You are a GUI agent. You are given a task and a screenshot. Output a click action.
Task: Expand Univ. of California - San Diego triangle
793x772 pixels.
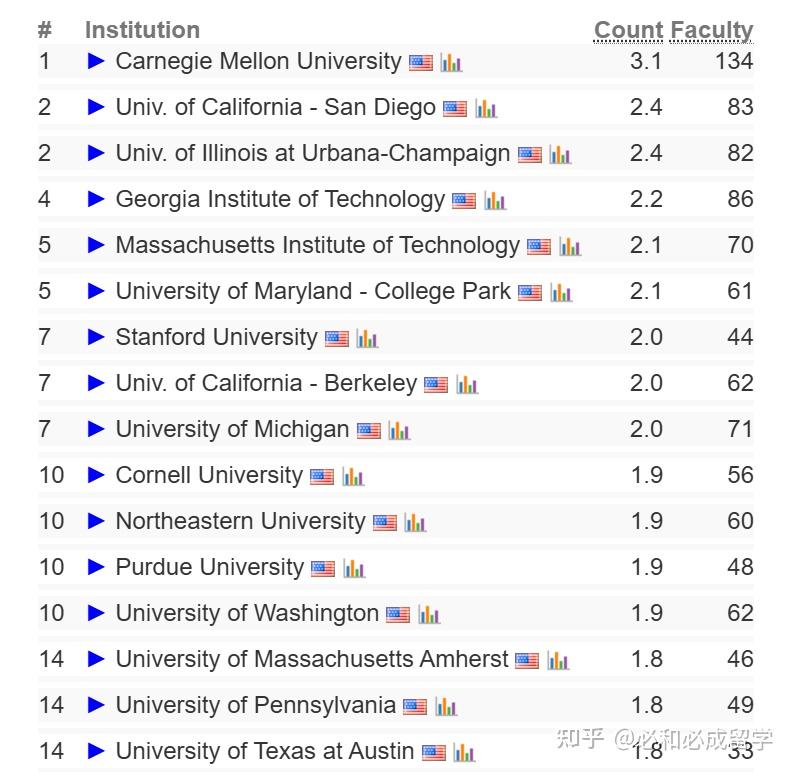tap(96, 107)
